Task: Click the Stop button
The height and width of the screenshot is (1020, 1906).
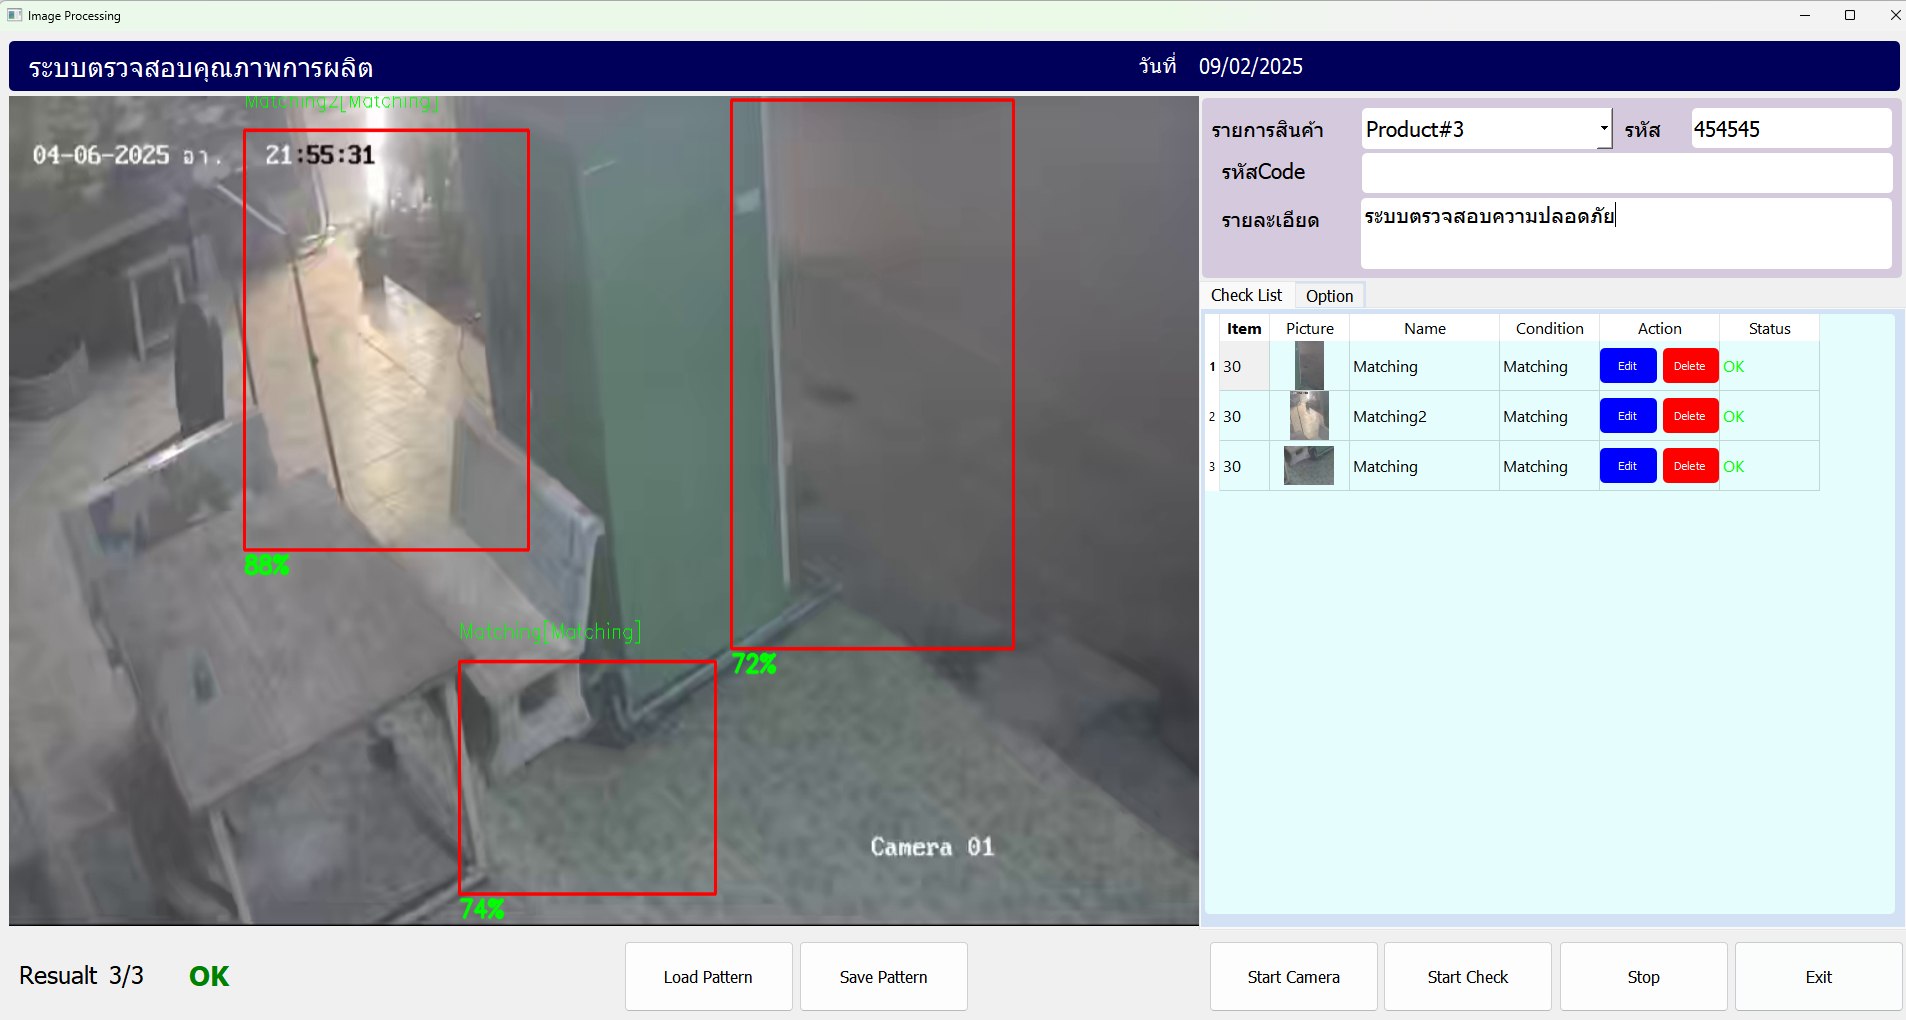Action: pyautogui.click(x=1642, y=977)
